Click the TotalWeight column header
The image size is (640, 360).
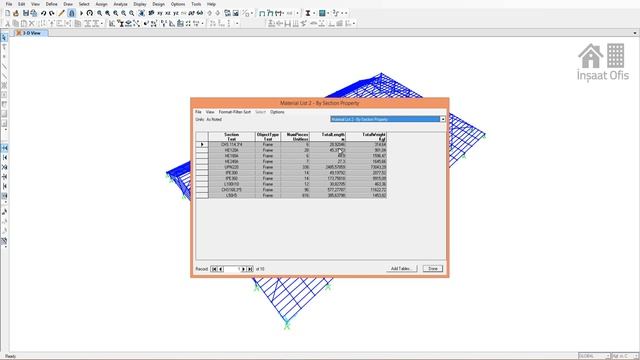(367, 137)
